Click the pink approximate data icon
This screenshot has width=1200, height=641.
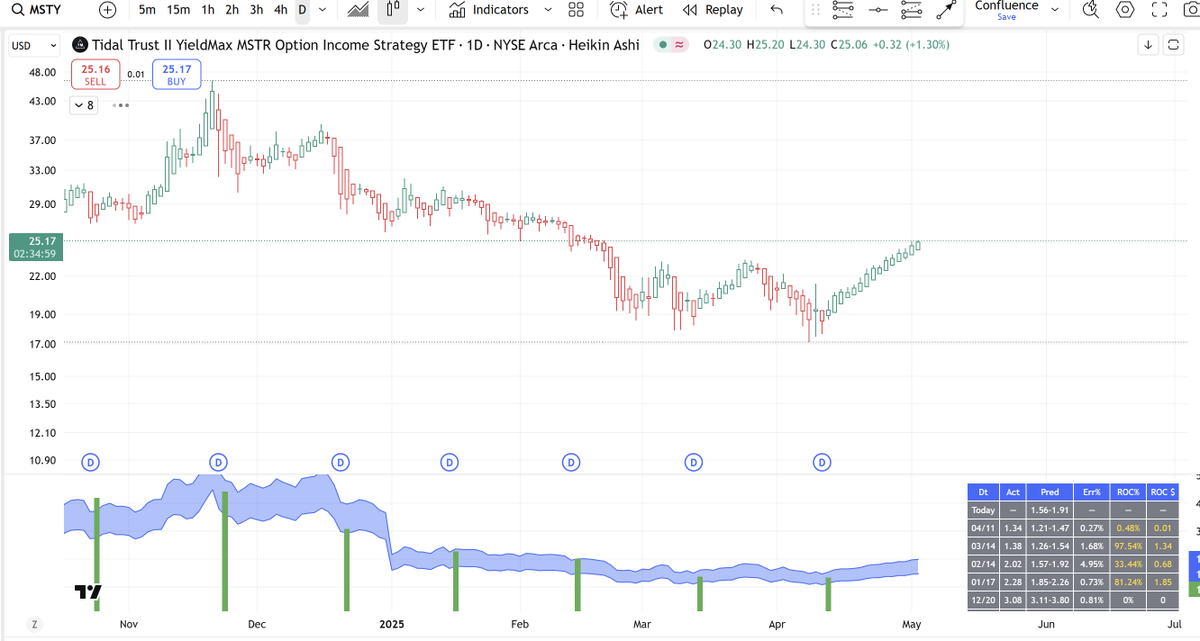click(x=680, y=46)
